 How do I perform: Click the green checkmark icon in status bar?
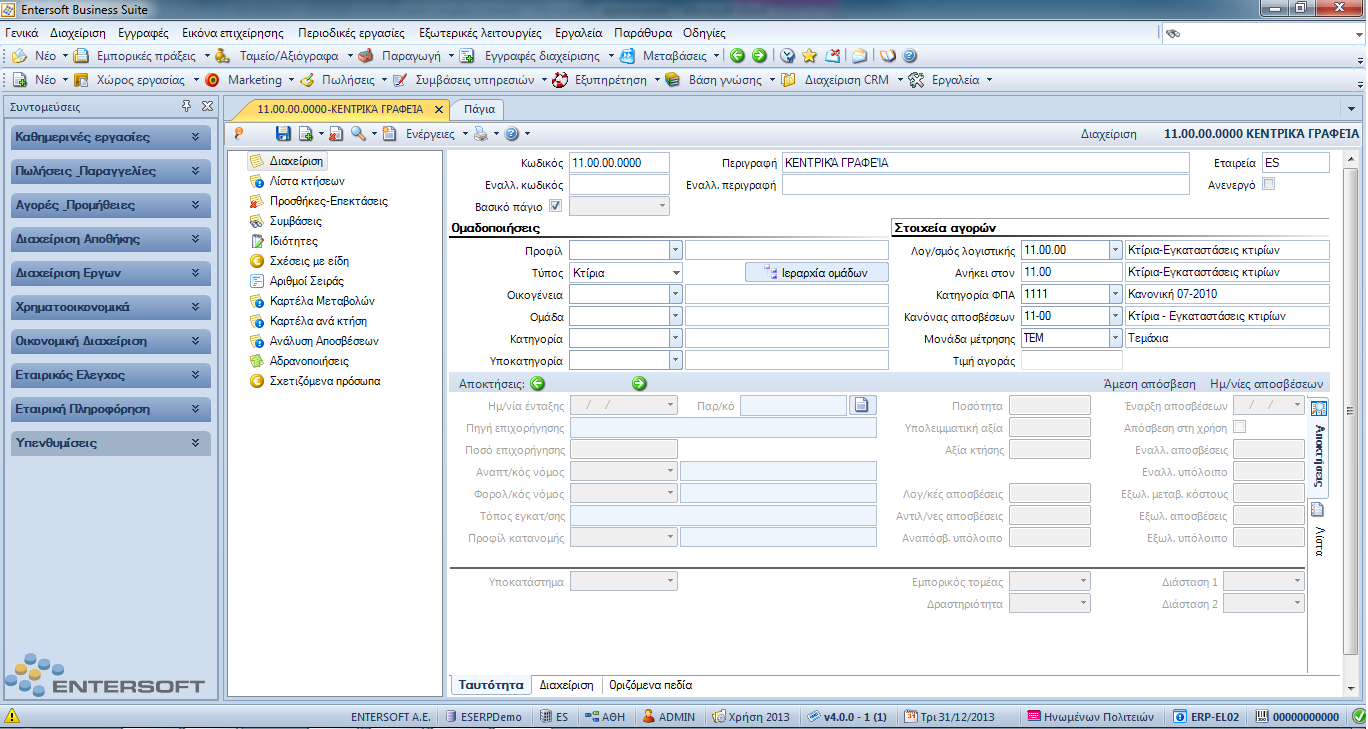coord(1358,716)
